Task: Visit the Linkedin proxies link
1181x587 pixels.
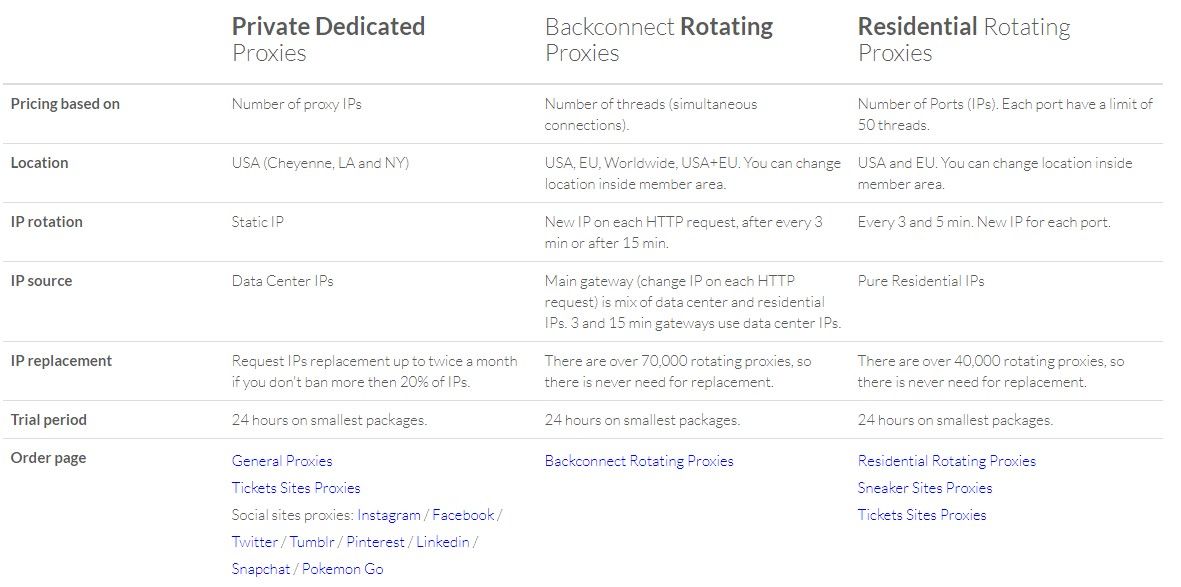Action: click(x=442, y=542)
